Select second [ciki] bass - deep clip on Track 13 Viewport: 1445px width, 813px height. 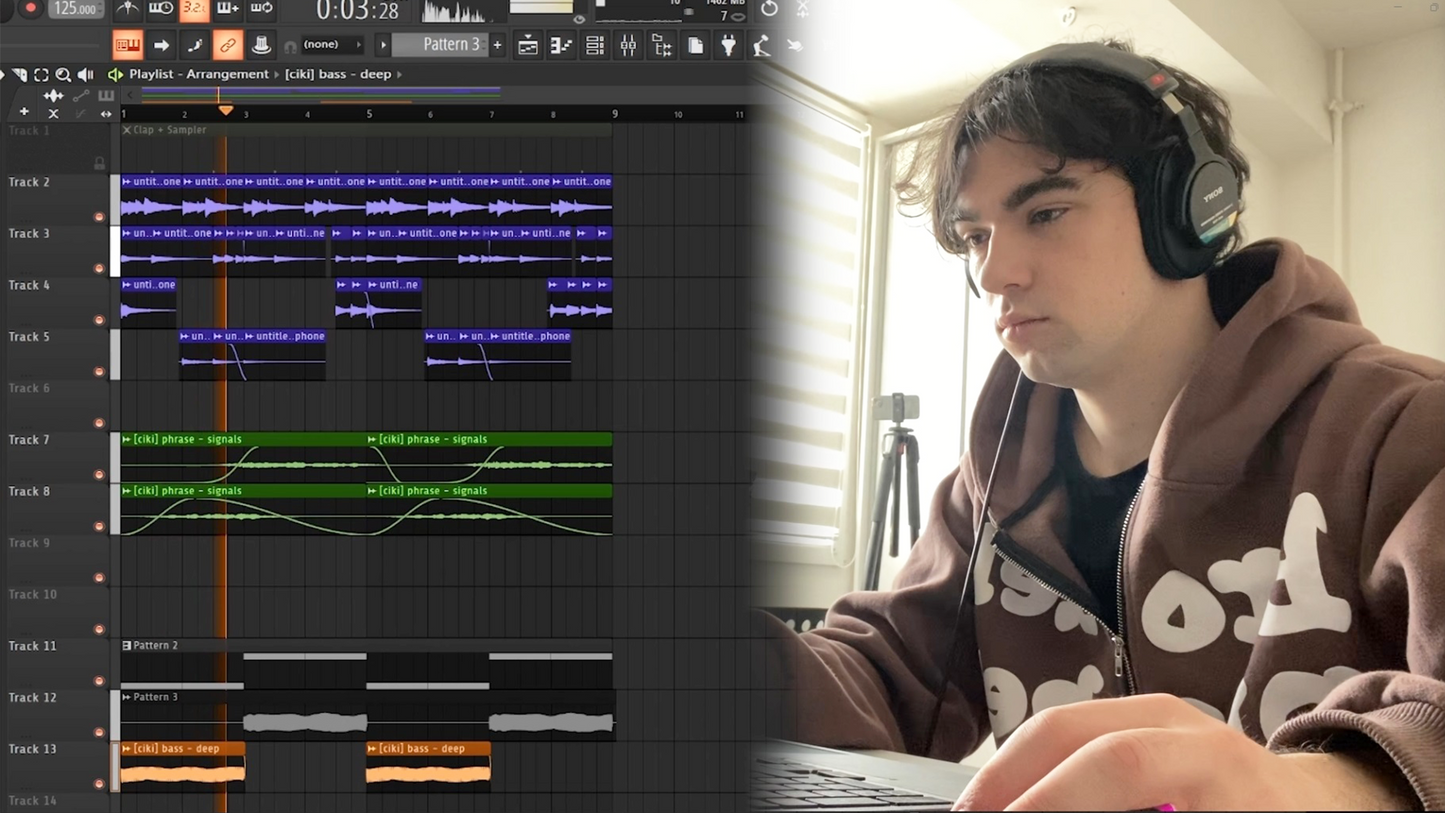(428, 767)
